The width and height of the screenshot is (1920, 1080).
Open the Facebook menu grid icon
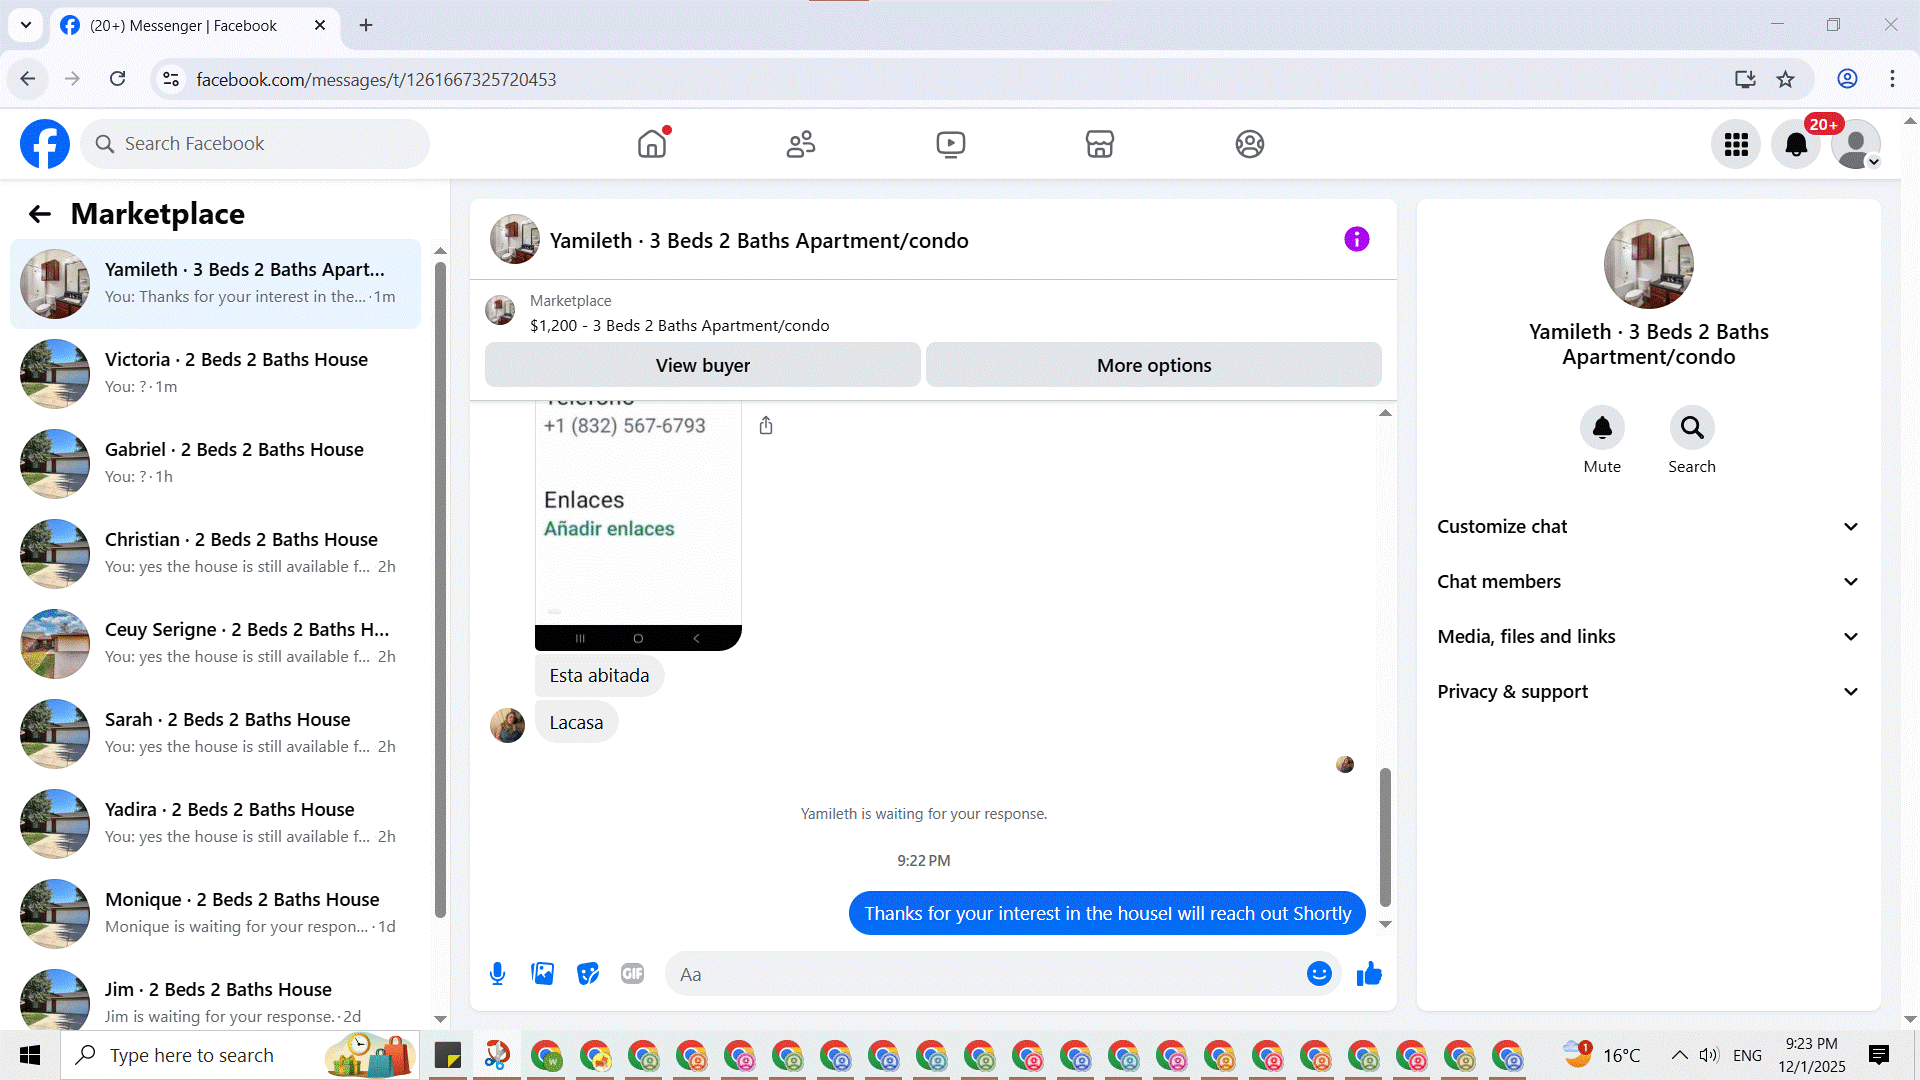[x=1736, y=145]
